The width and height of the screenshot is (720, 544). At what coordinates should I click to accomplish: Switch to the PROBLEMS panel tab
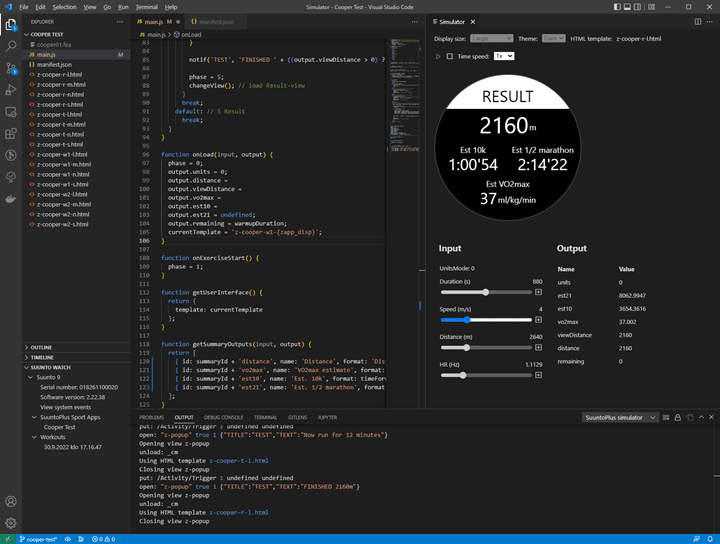click(152, 417)
